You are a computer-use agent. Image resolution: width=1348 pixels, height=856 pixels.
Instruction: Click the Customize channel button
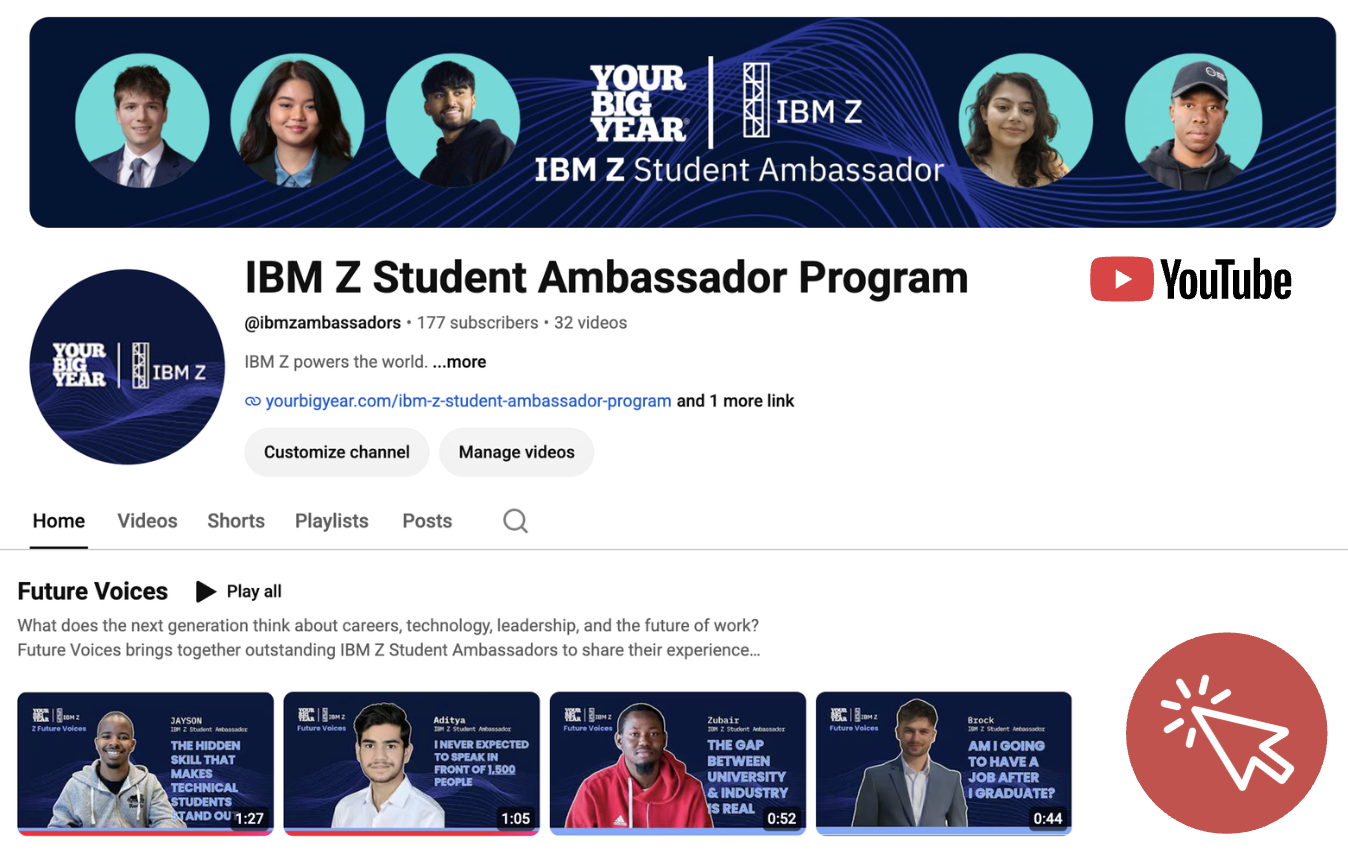337,452
